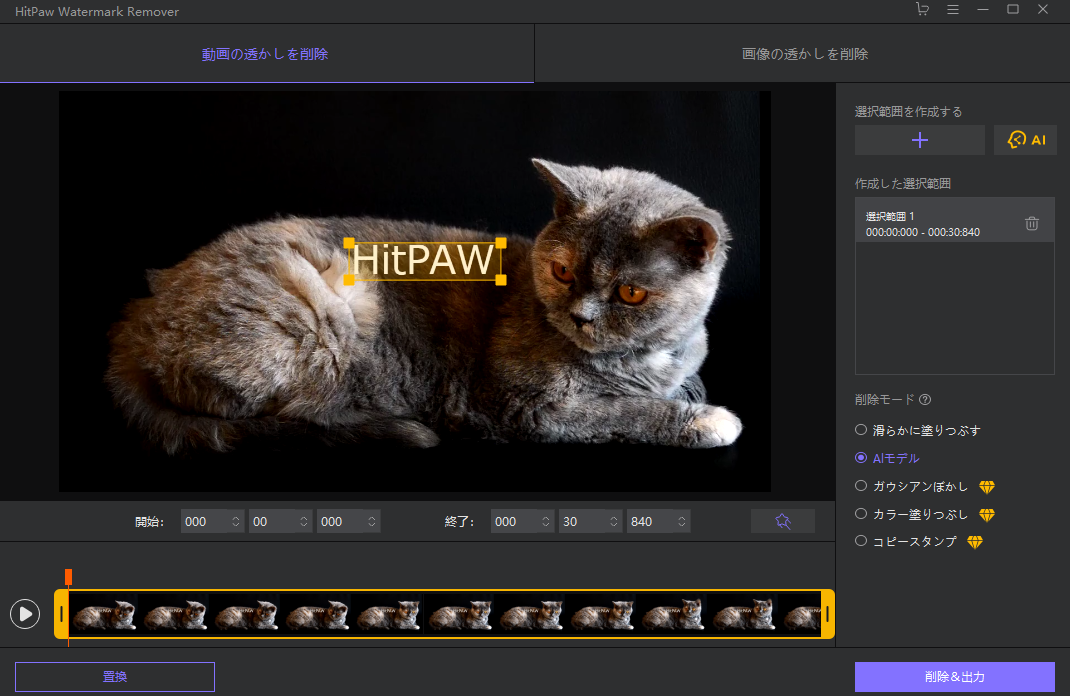Switch to 動画の透かしを削除 tab
This screenshot has height=696, width=1070.
point(266,54)
